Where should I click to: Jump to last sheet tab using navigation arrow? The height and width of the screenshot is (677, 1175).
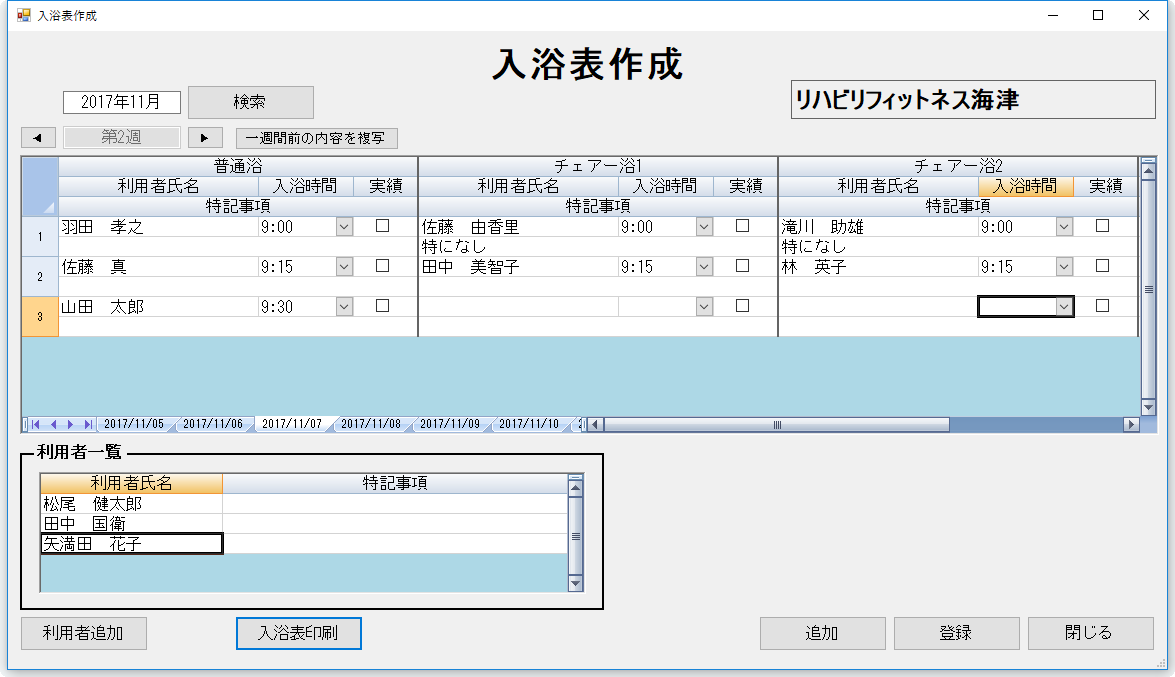pyautogui.click(x=88, y=424)
